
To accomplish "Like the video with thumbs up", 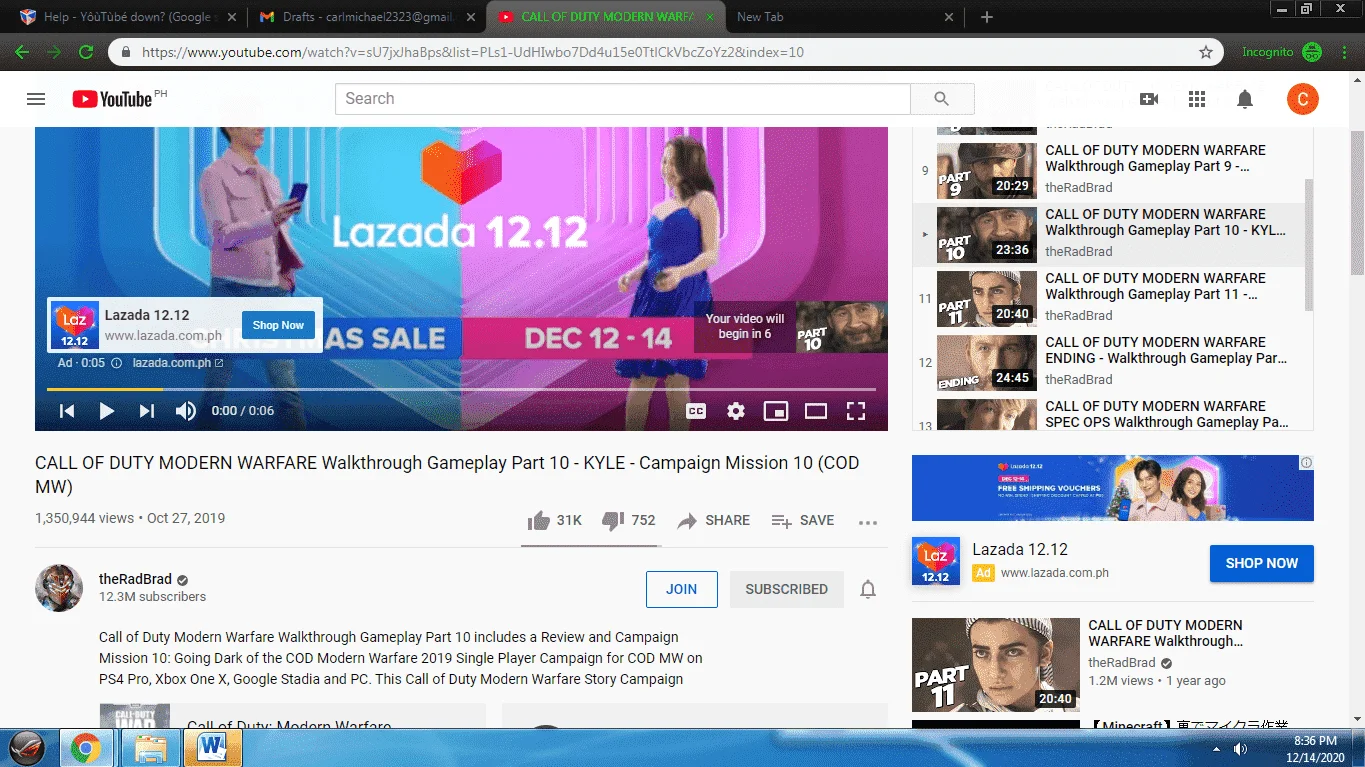I will tap(554, 520).
